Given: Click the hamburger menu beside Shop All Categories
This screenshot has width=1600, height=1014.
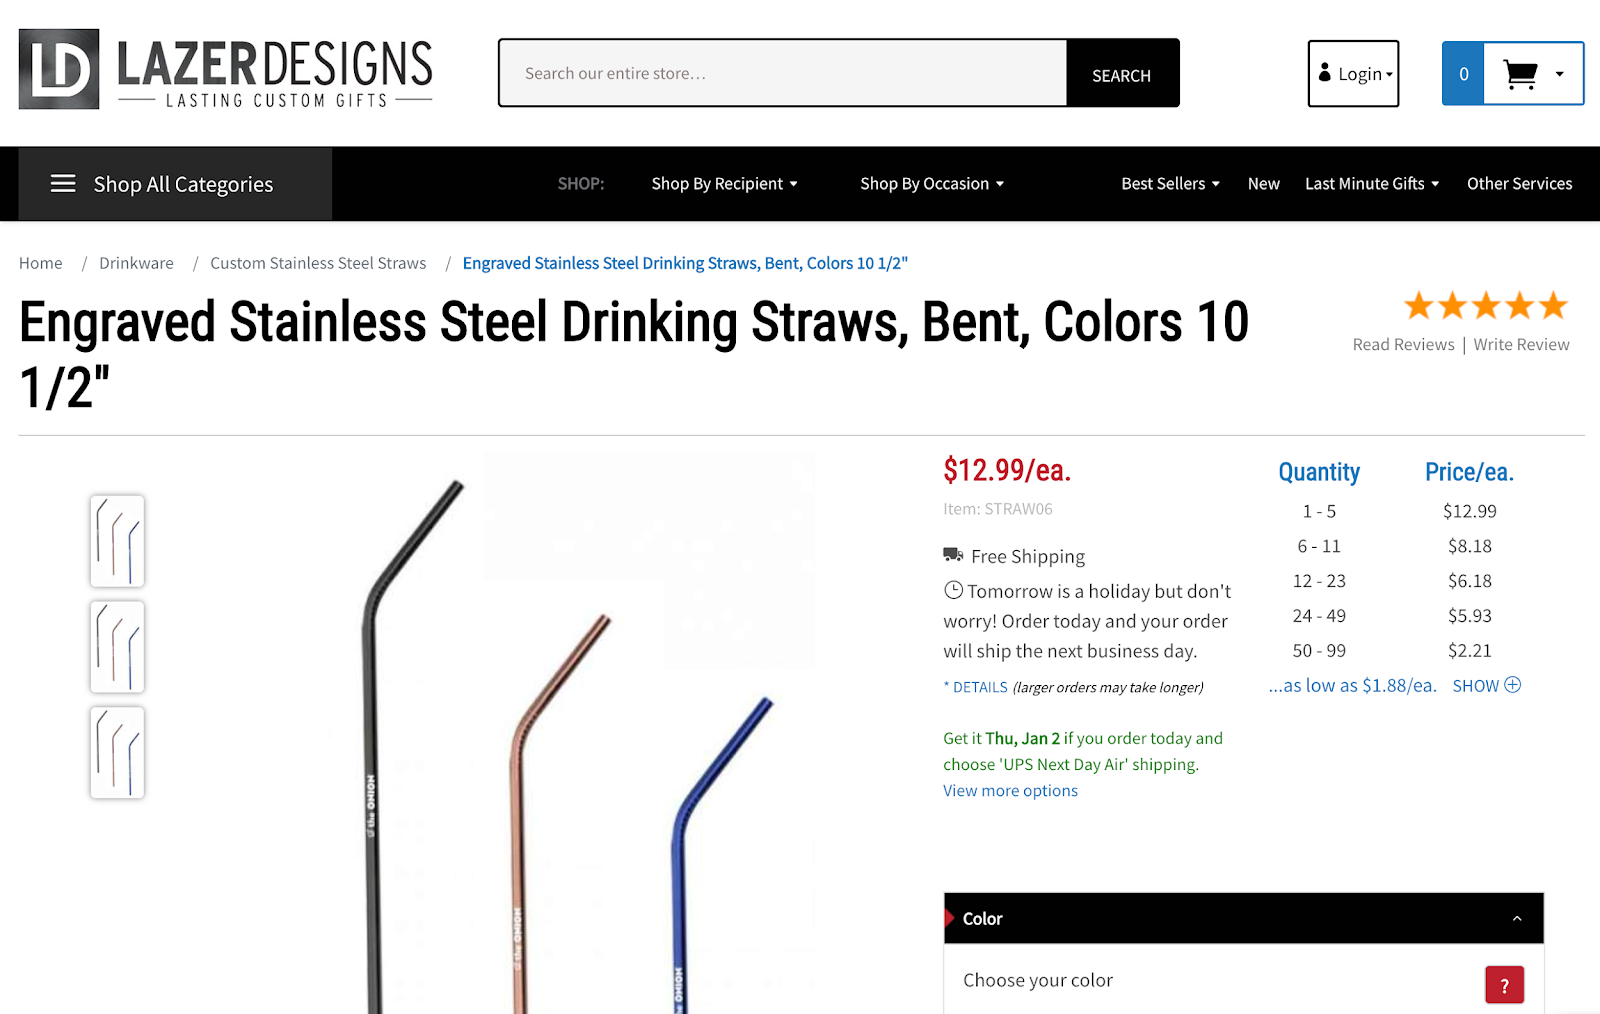Looking at the screenshot, I should point(63,183).
